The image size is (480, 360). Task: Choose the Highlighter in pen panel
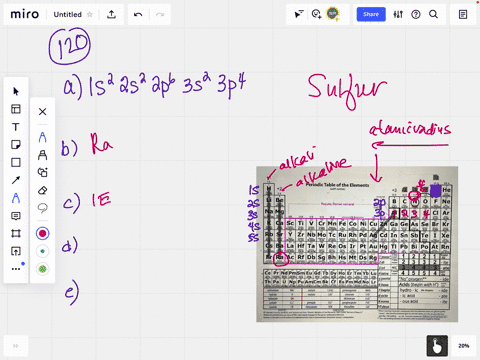[x=42, y=155]
